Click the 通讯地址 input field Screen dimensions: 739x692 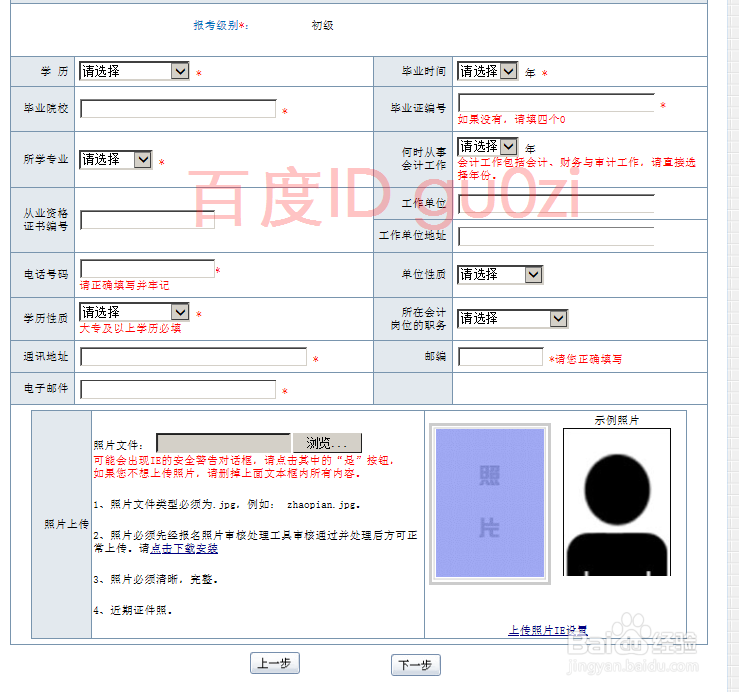pyautogui.click(x=194, y=356)
